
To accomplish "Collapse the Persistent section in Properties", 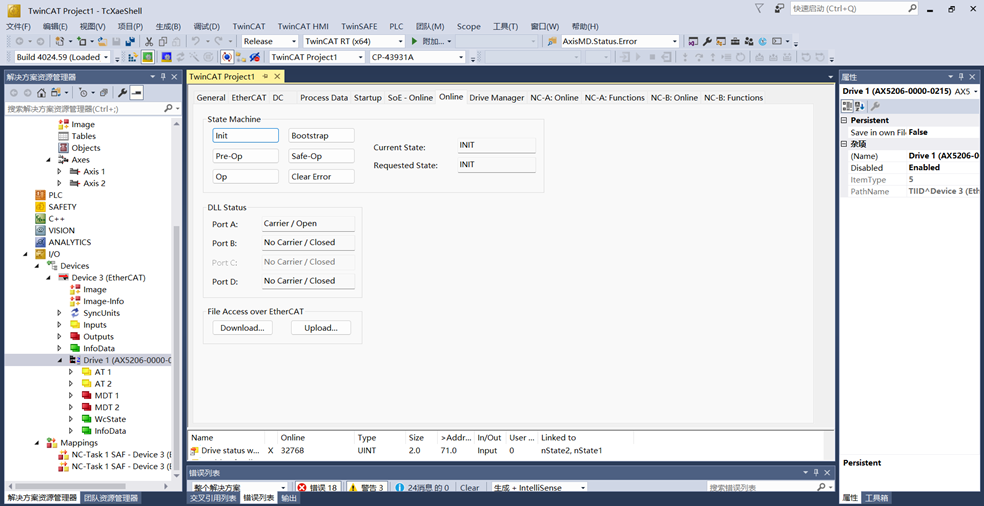I will 845,120.
